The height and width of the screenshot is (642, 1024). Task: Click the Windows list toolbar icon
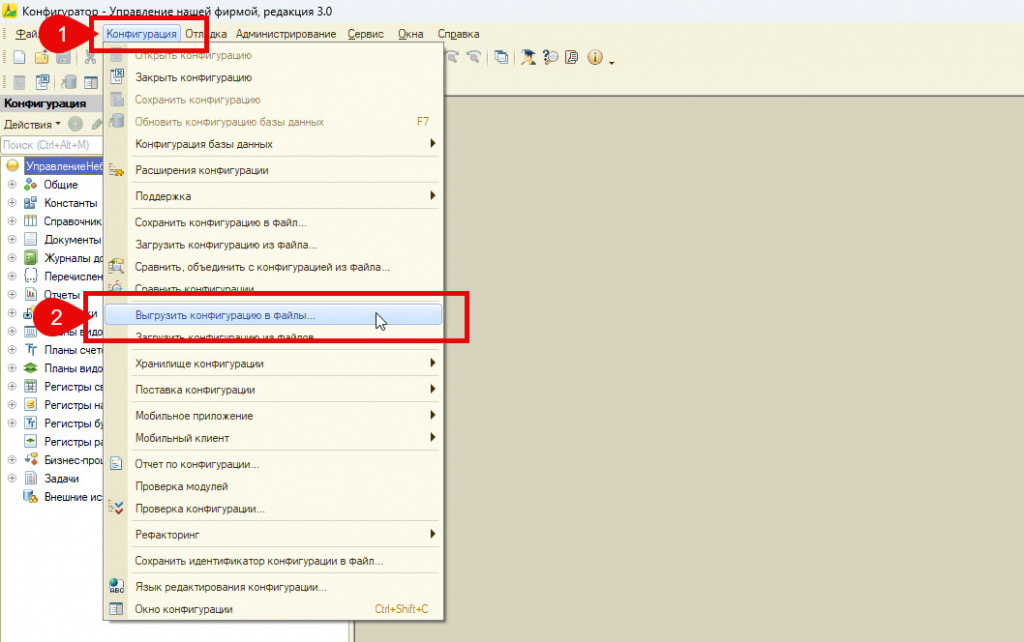[501, 57]
